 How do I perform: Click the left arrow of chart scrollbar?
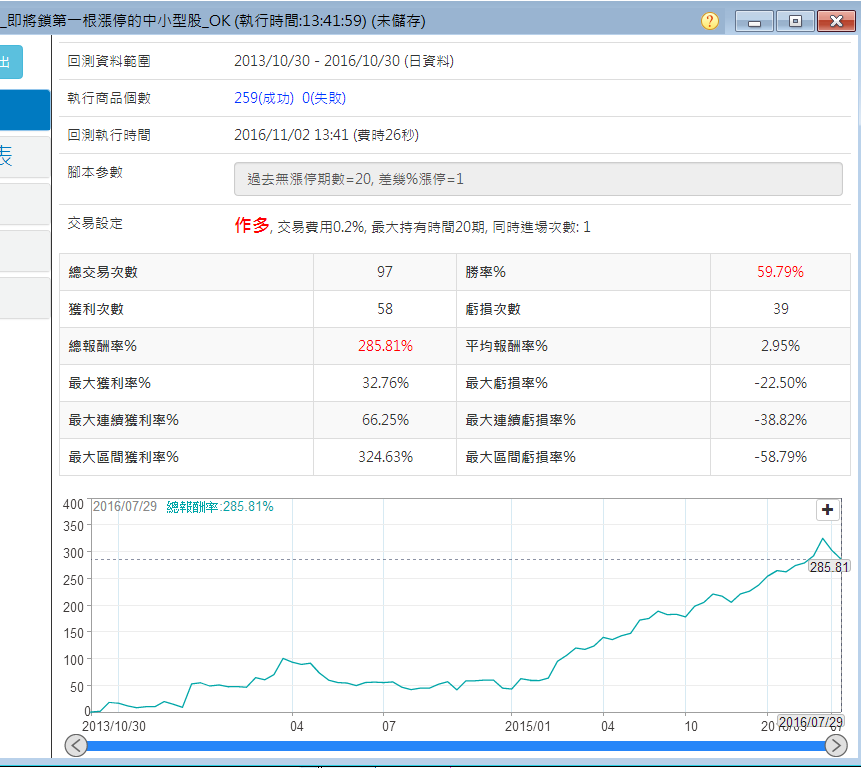(76, 745)
